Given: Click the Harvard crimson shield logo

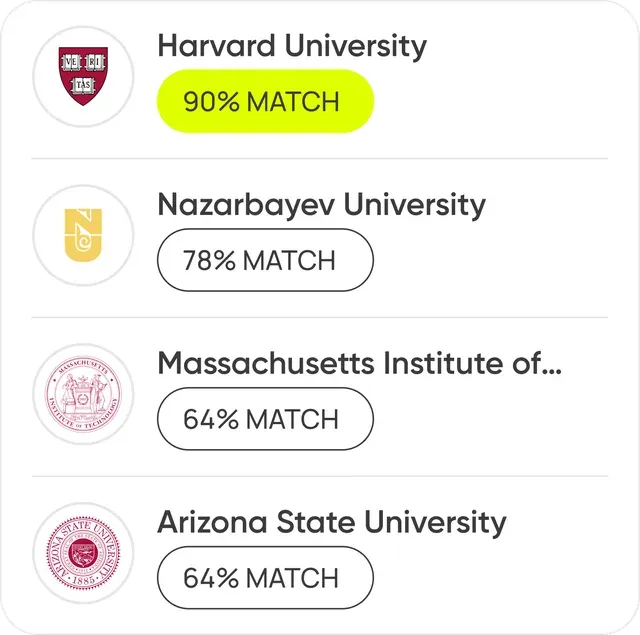Looking at the screenshot, I should tap(83, 76).
